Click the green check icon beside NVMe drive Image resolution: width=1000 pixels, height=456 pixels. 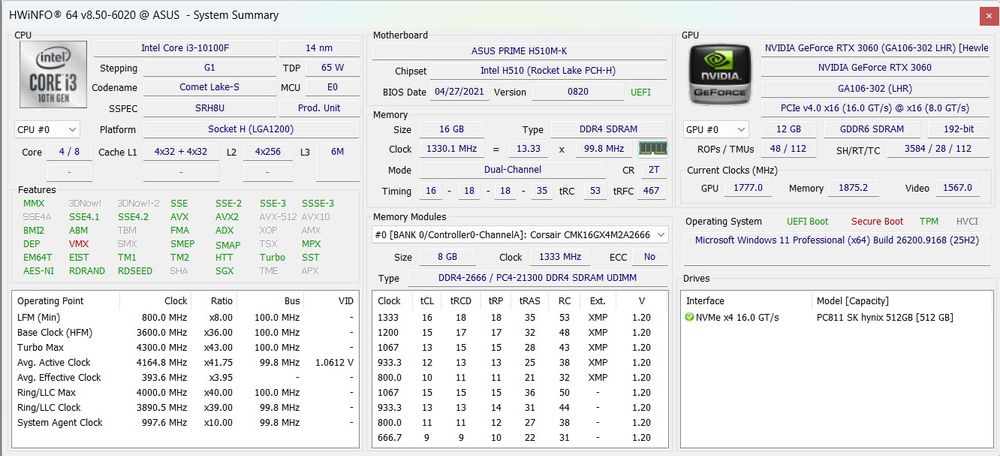click(x=689, y=317)
